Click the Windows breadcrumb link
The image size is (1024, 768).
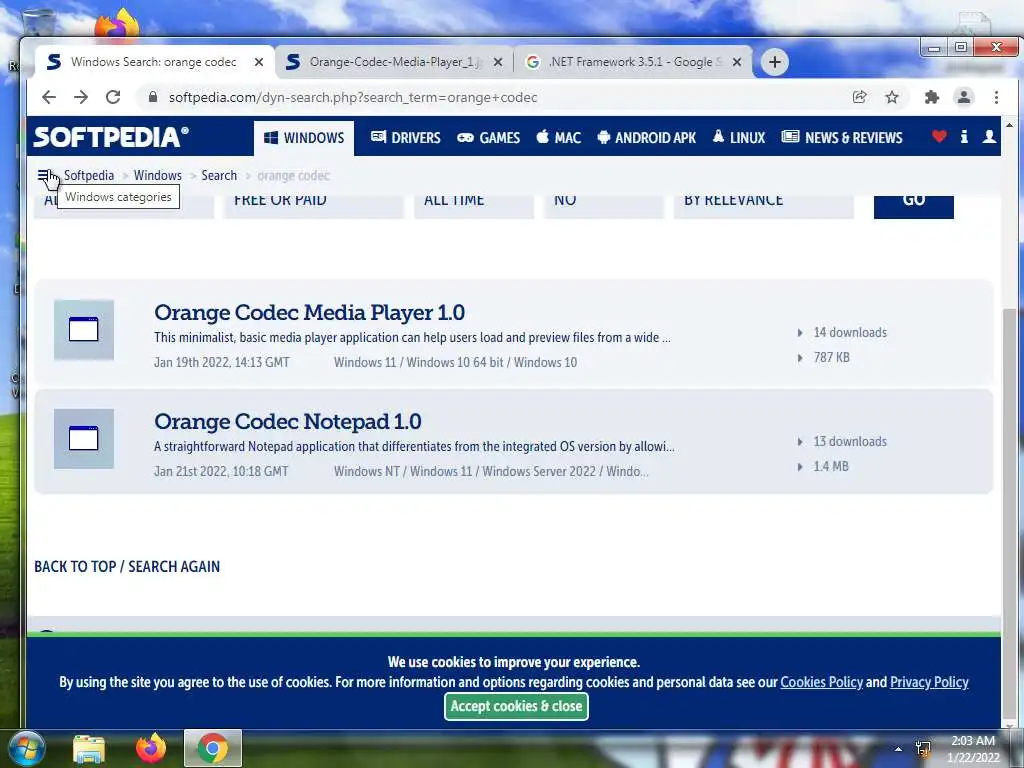157,175
